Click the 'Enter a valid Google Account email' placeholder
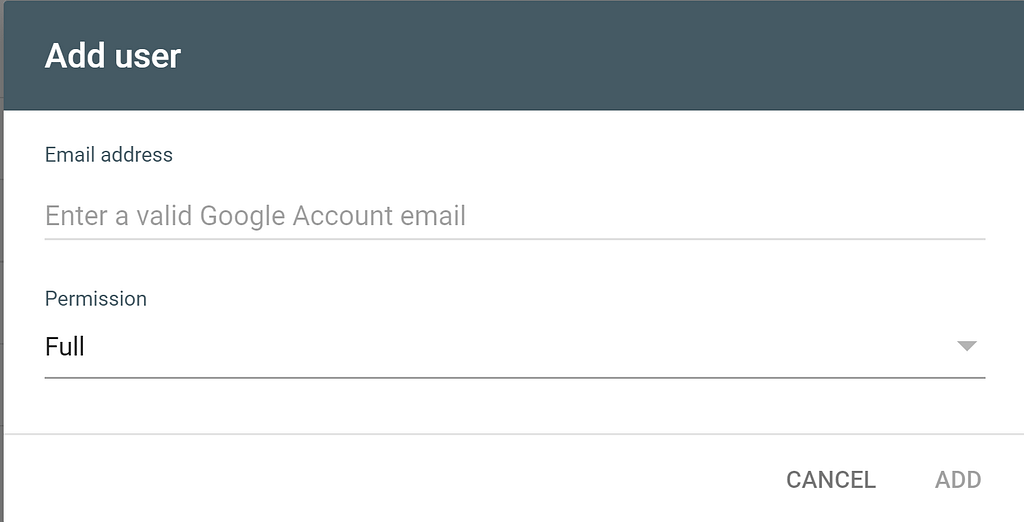The height and width of the screenshot is (522, 1024). (x=255, y=216)
